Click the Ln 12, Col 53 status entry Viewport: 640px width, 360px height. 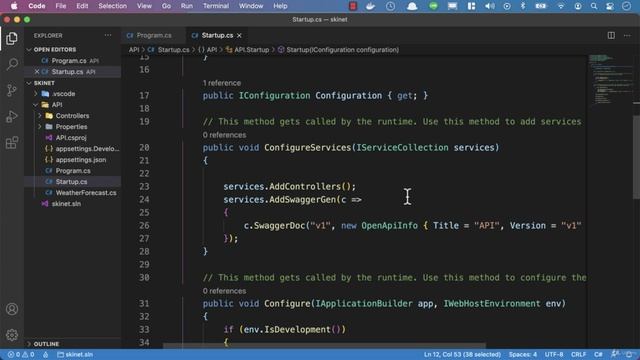point(462,355)
